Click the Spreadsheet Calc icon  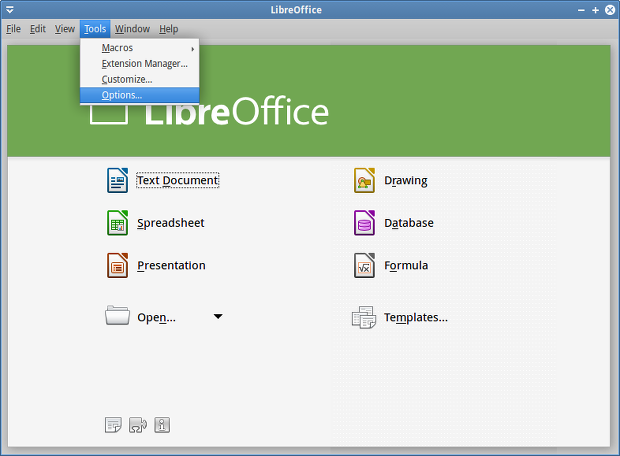[117, 223]
